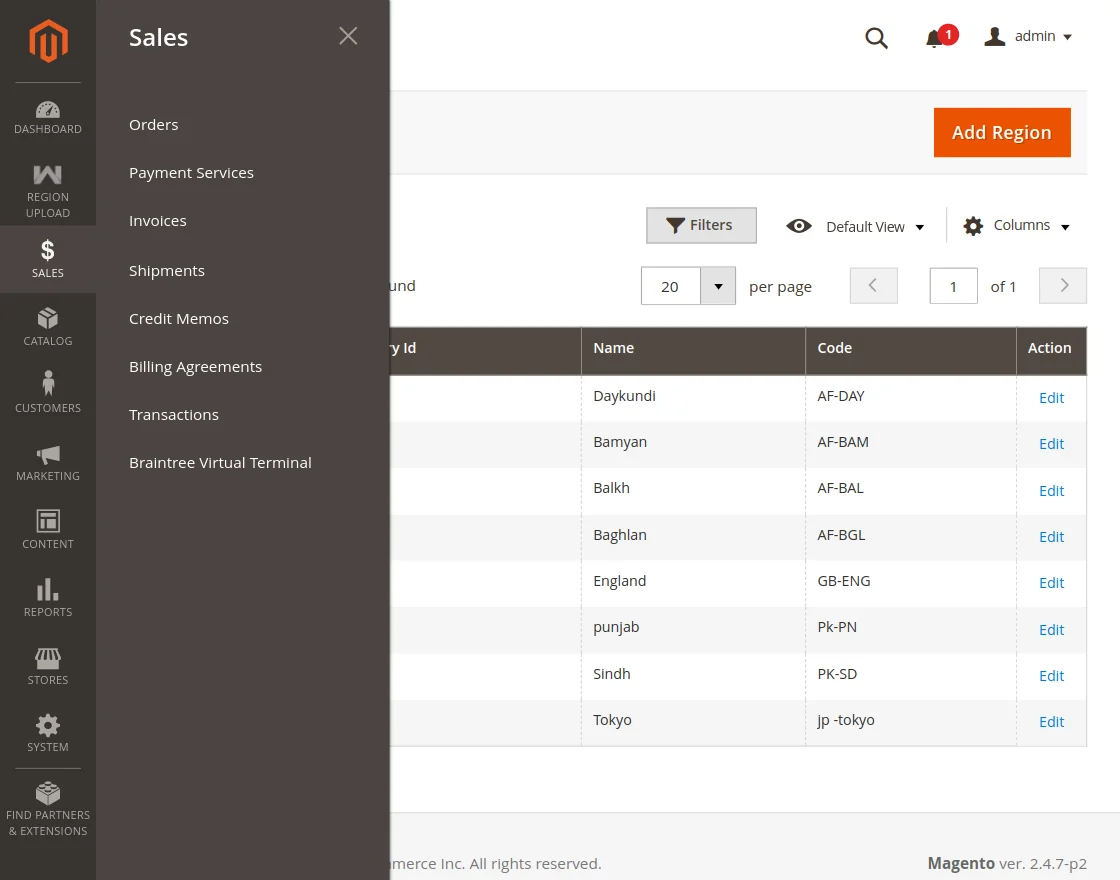Click the page number input field

952,285
